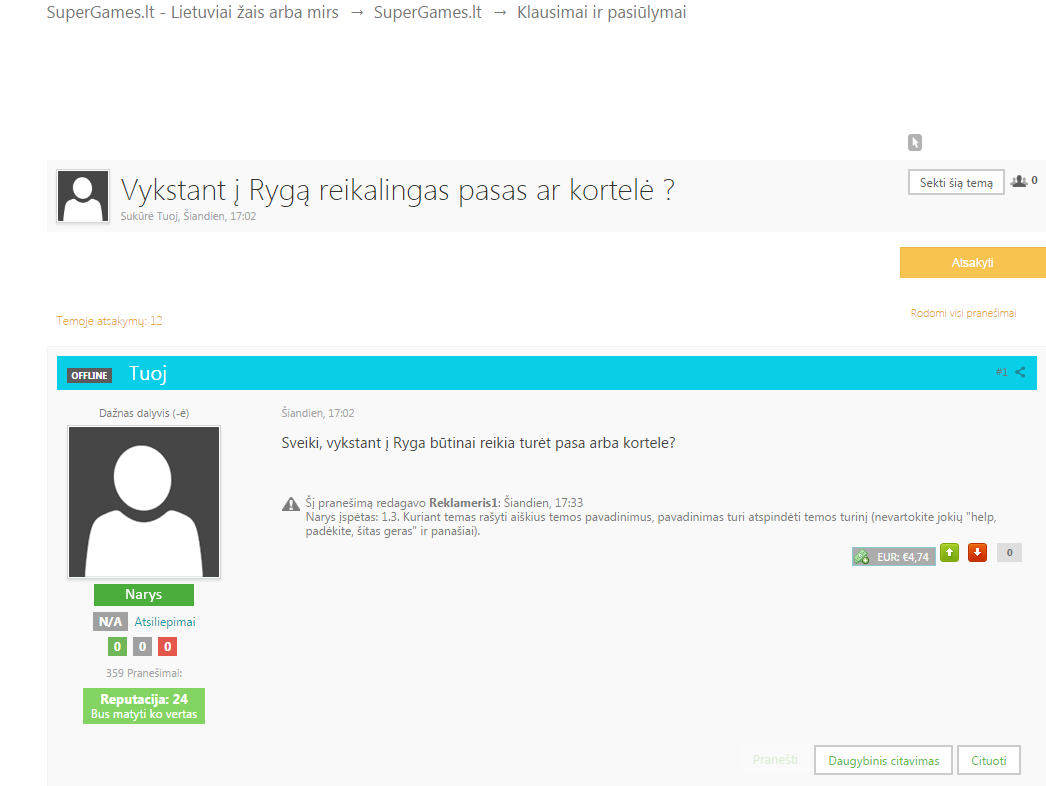Image resolution: width=1046 pixels, height=786 pixels.
Task: Click the red negative feedback count
Action: click(x=167, y=647)
